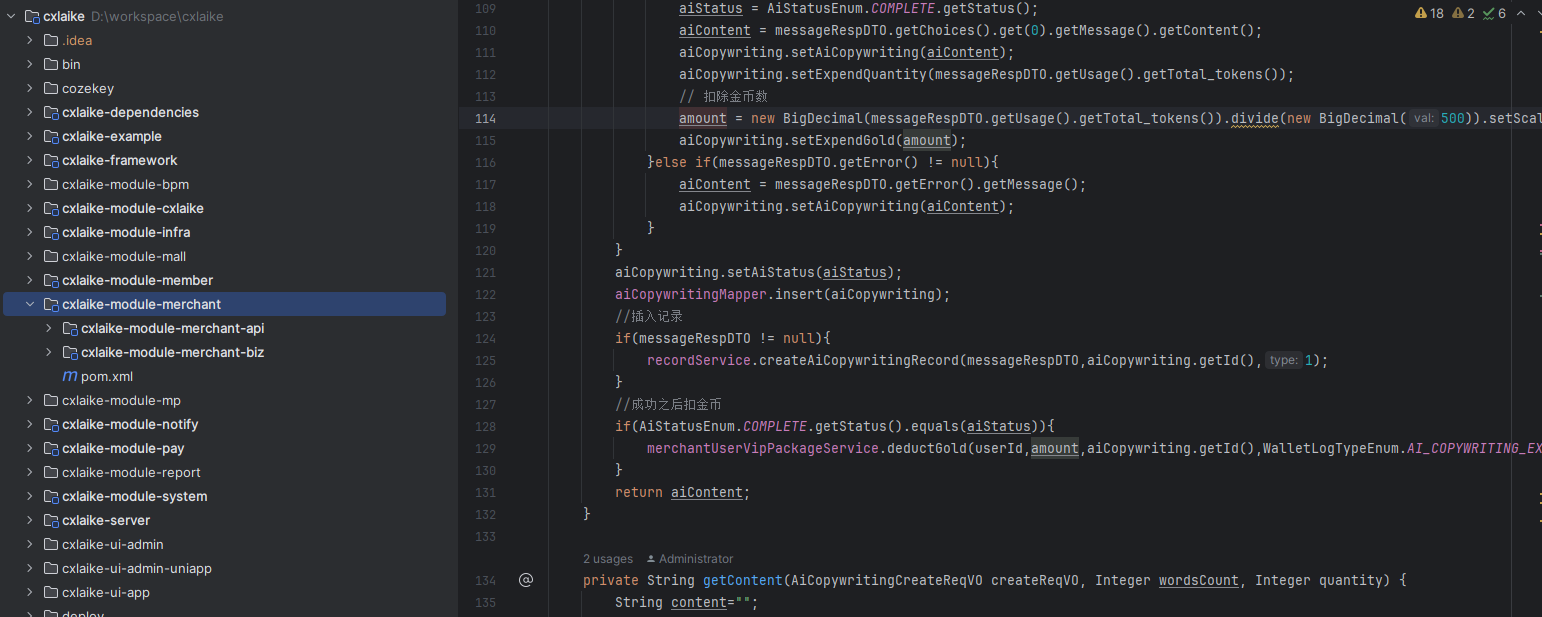Click the .idea folder icon

point(51,40)
